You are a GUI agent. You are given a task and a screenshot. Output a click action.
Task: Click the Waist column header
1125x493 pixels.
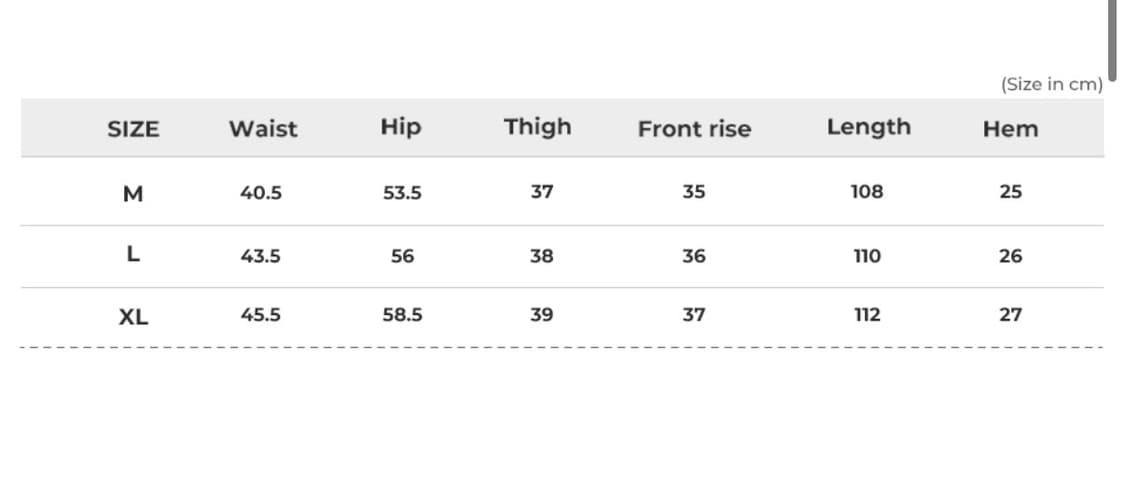pos(263,129)
